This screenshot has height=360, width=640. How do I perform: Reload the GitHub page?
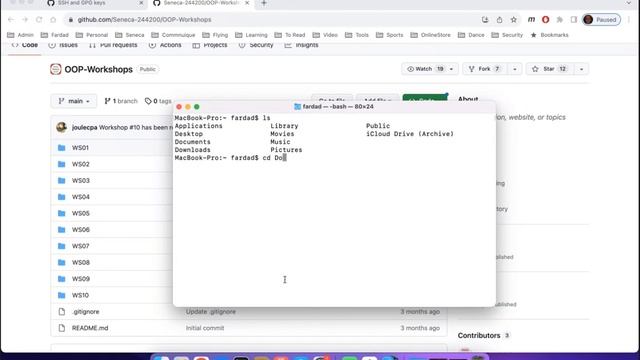click(x=39, y=20)
